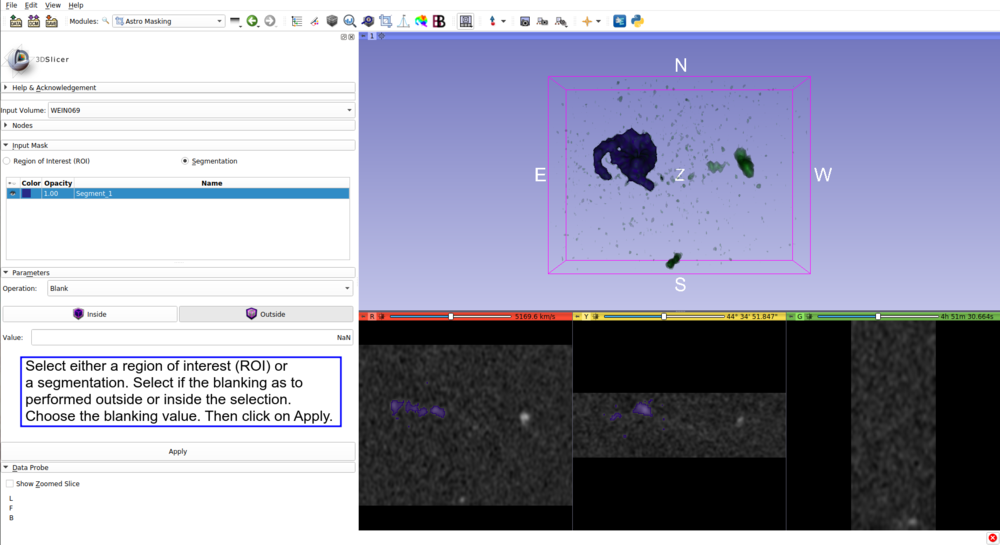Click the Load Data toolbar icon
Screen dimensions: 1000x545
[16, 21]
